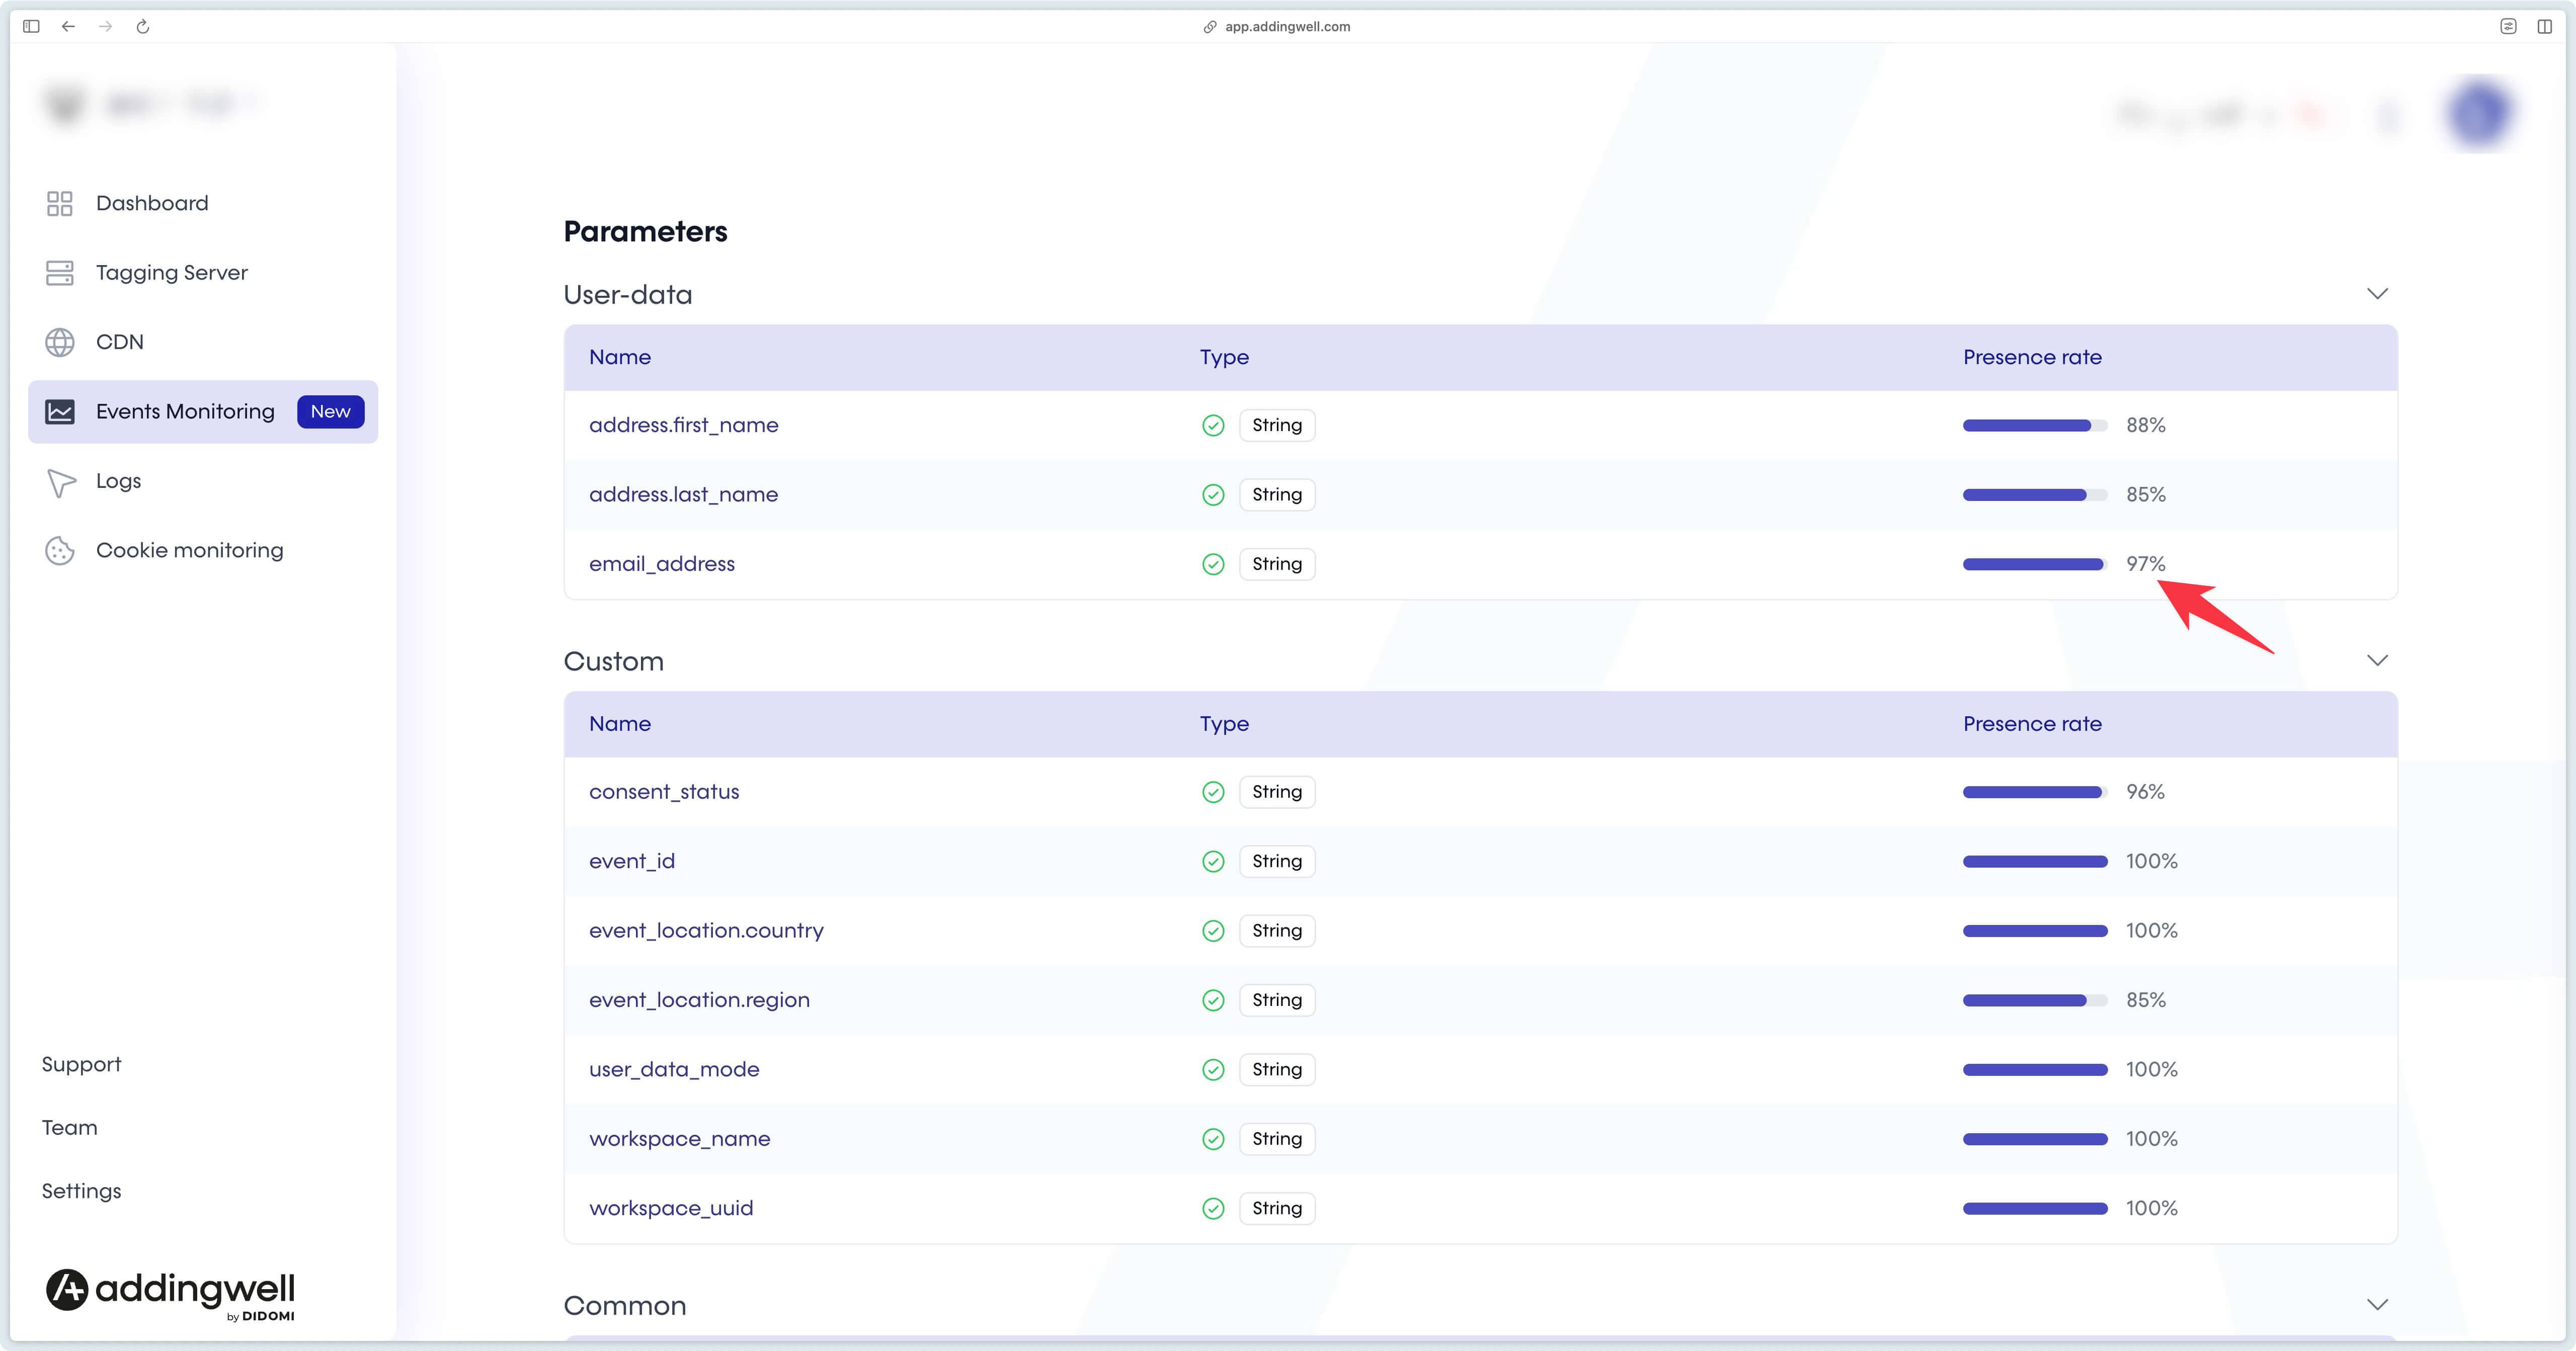Click the green check icon for event_location.region

(x=1213, y=1001)
